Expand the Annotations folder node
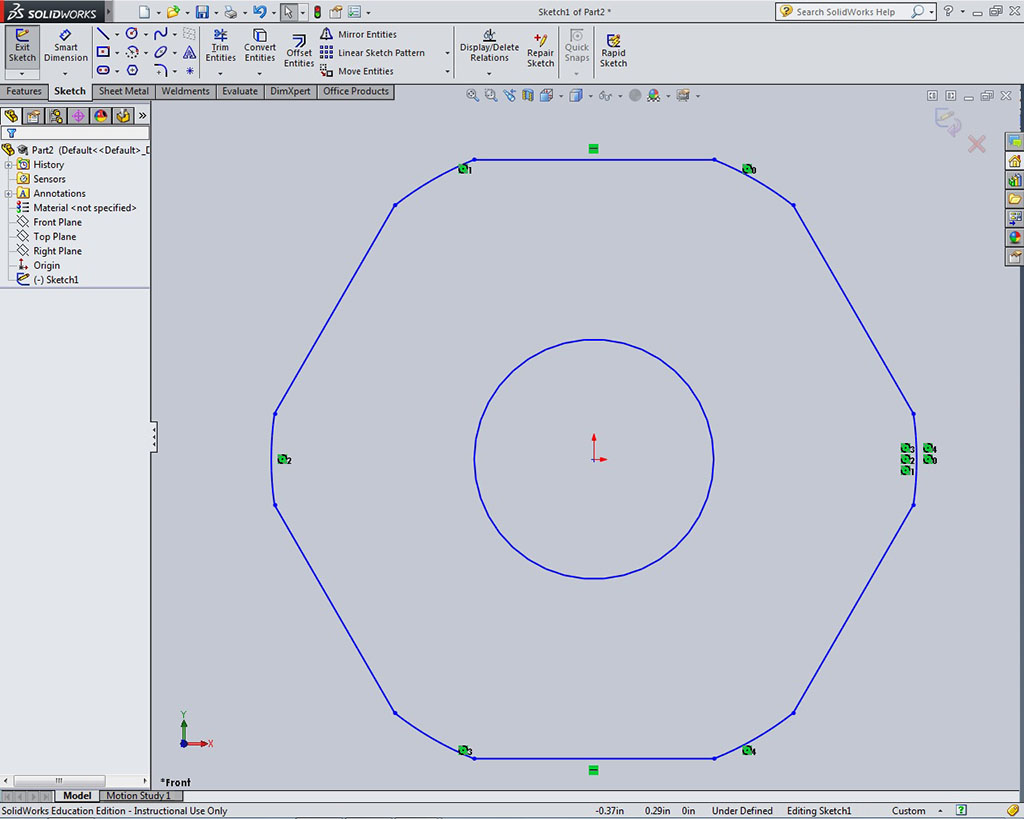The height and width of the screenshot is (819, 1024). click(9, 194)
